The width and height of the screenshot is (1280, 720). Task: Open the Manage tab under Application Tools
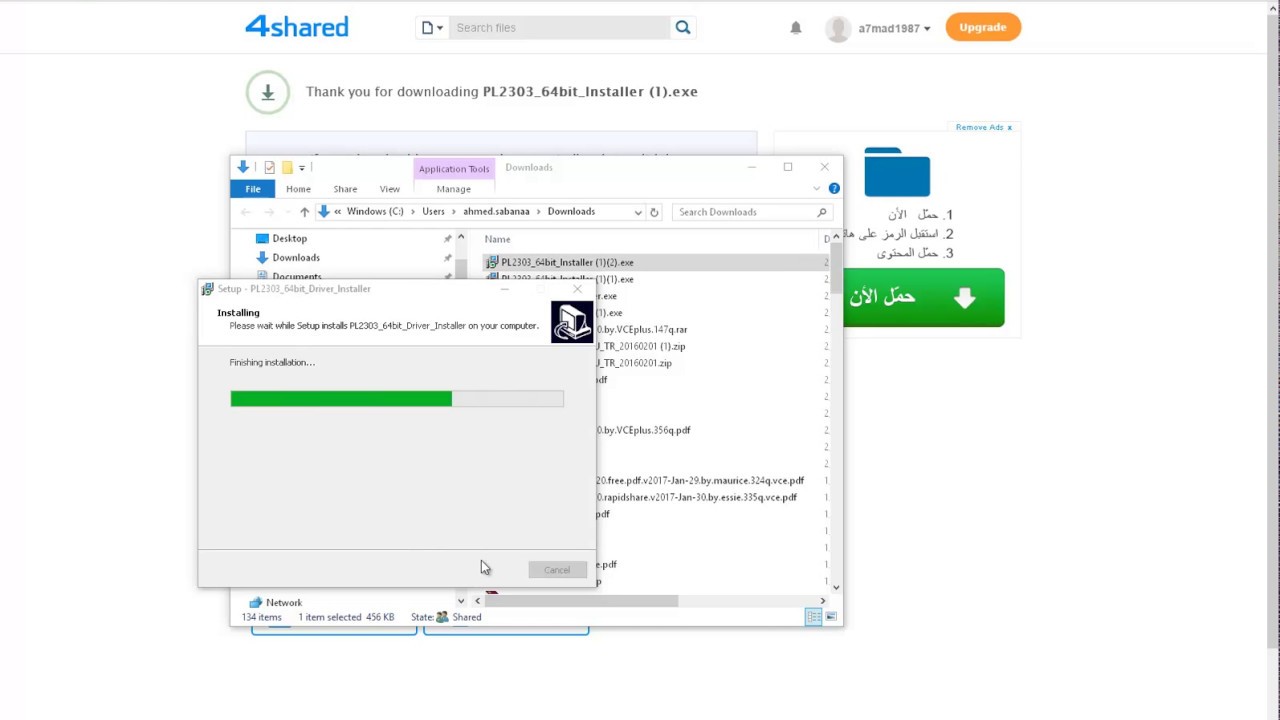click(453, 189)
